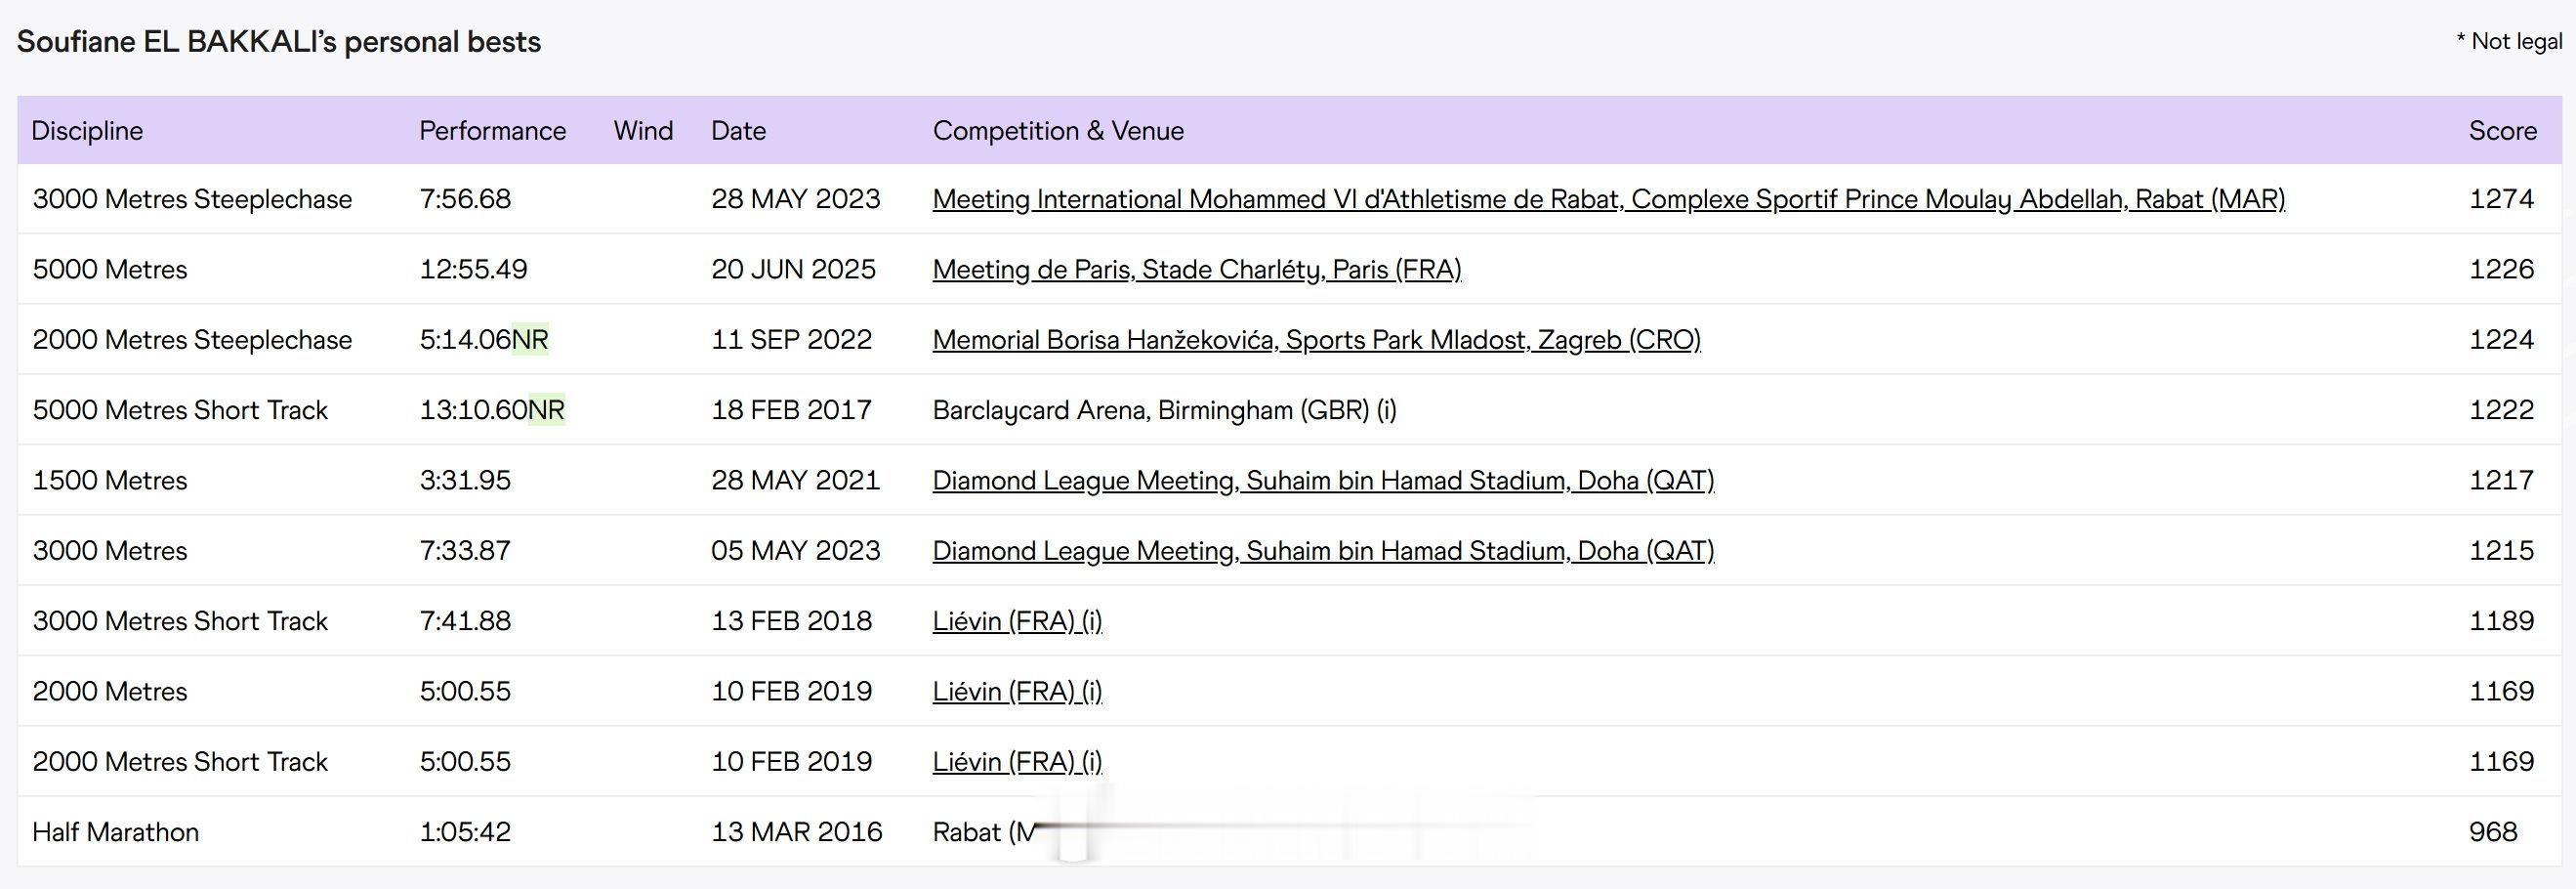Click the personal bests heading
The width and height of the screenshot is (2576, 889).
(x=279, y=42)
